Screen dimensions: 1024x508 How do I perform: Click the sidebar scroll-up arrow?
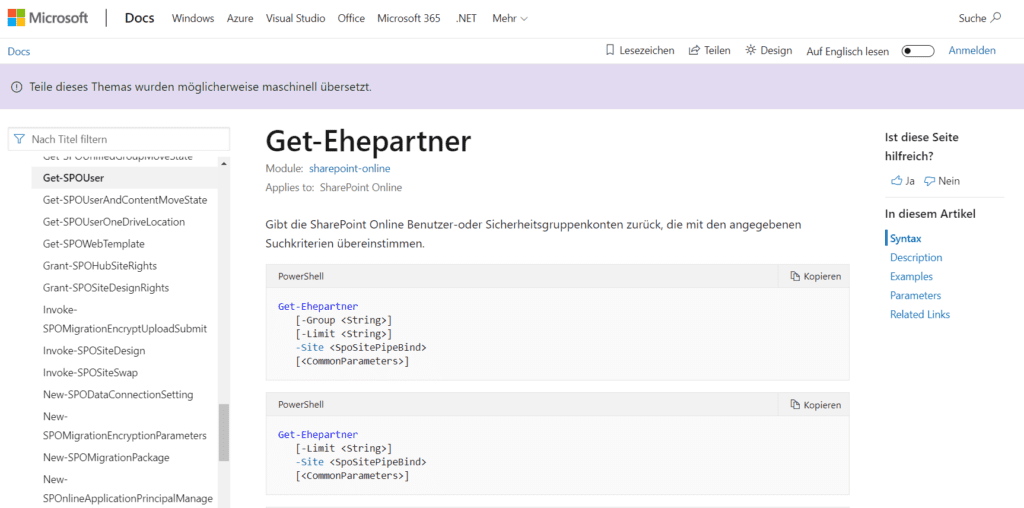pos(223,163)
